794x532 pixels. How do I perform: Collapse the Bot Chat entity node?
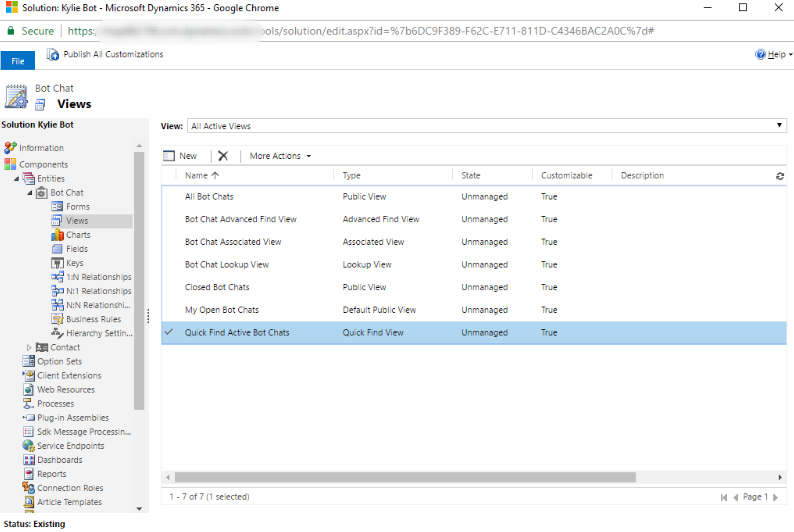(29, 193)
